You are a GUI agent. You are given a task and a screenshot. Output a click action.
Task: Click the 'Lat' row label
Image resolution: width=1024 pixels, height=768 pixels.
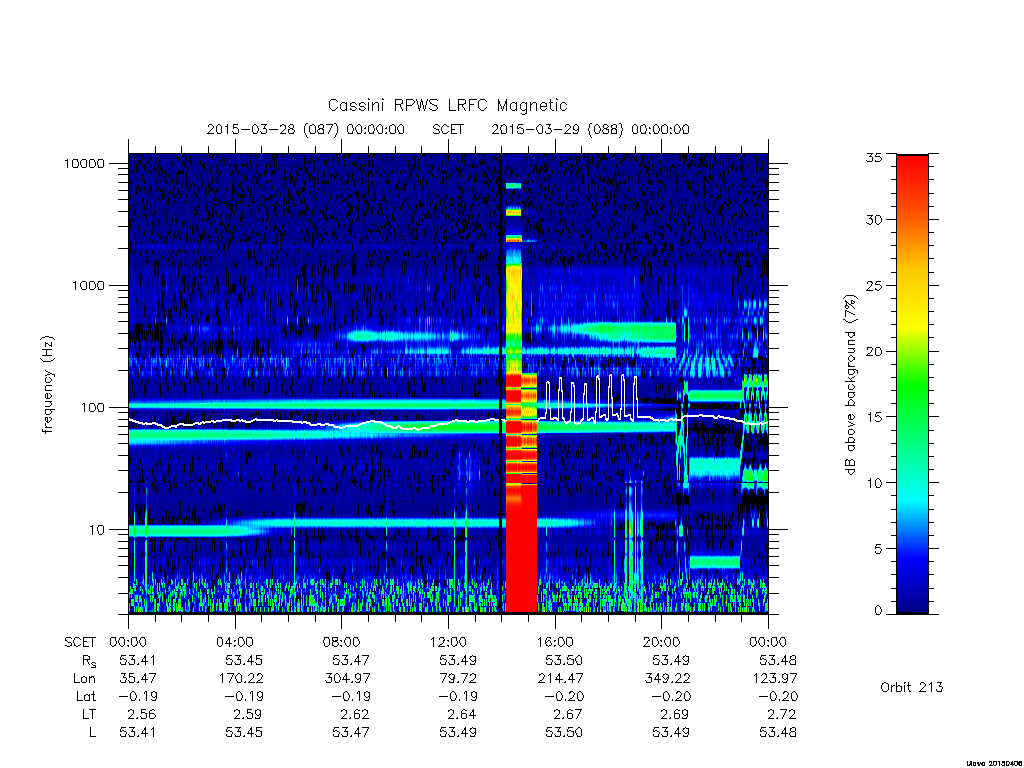click(x=86, y=696)
